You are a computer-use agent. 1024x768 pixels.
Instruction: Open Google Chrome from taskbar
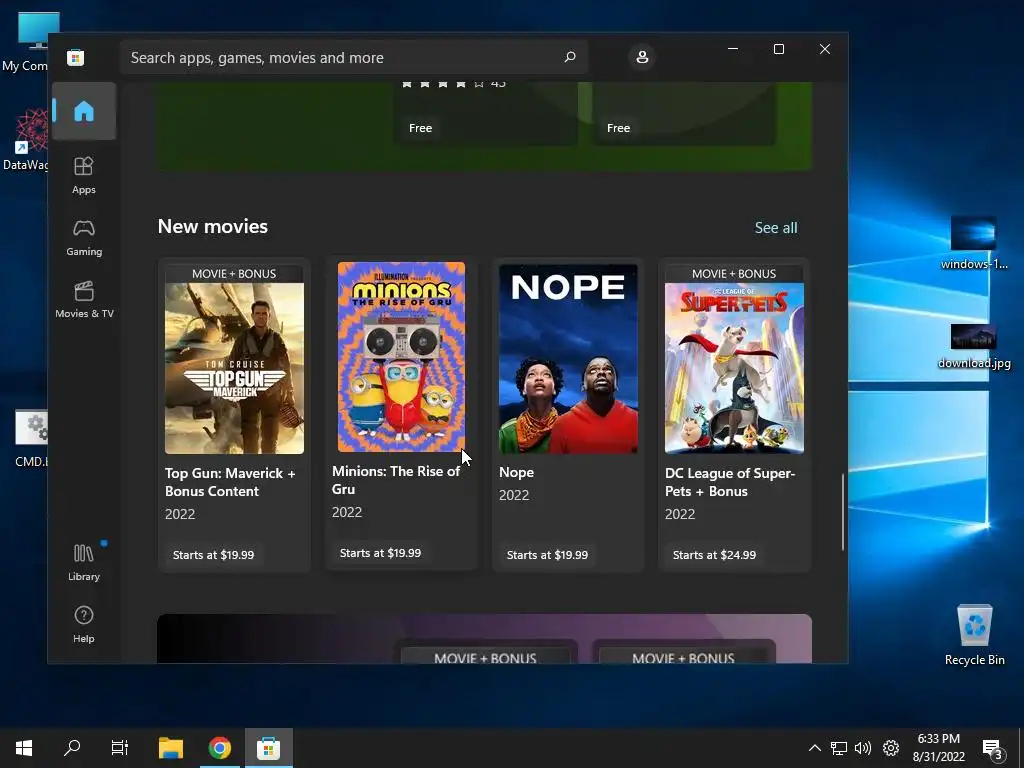(220, 748)
